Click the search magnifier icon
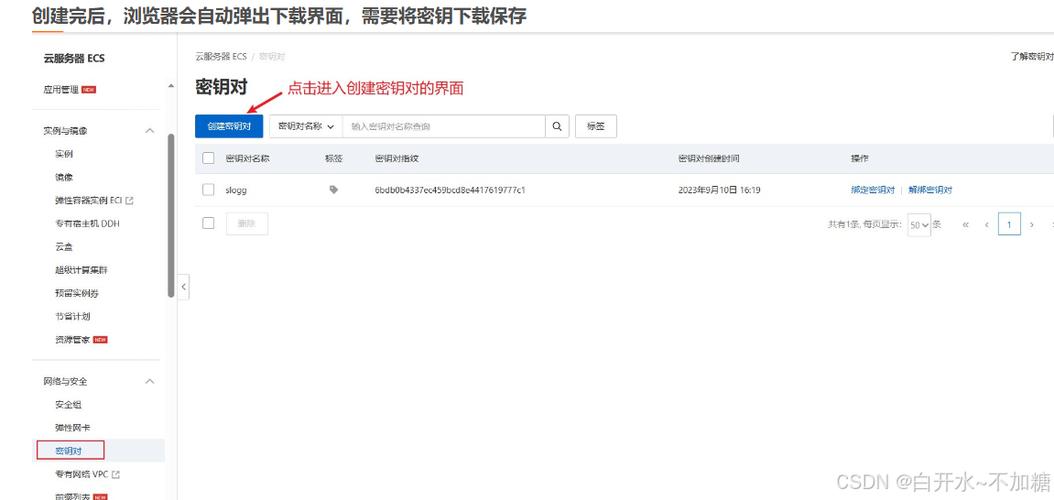The image size is (1054, 500). click(557, 126)
